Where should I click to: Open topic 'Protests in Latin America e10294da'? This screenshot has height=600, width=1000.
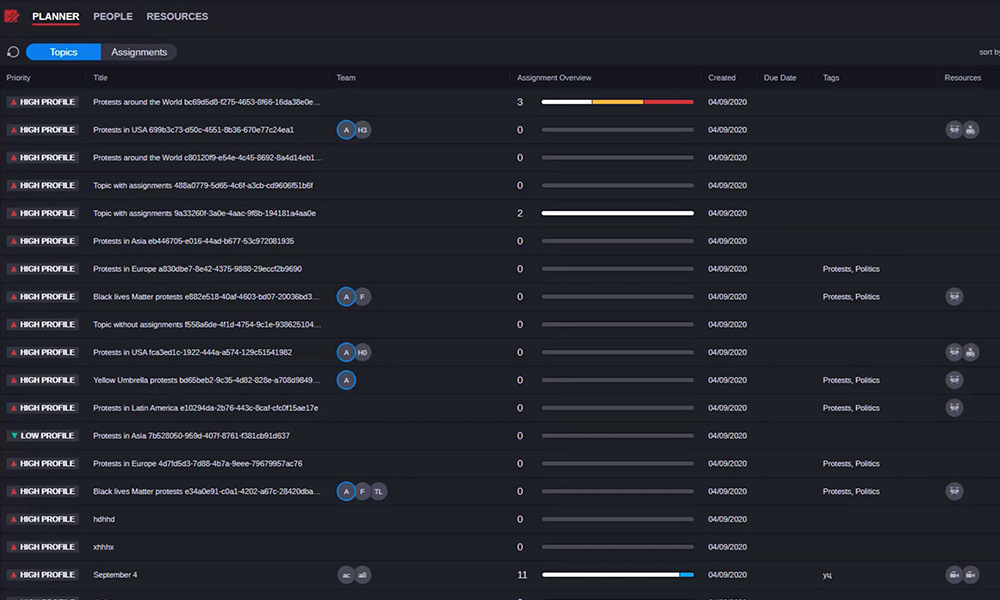click(x=205, y=408)
